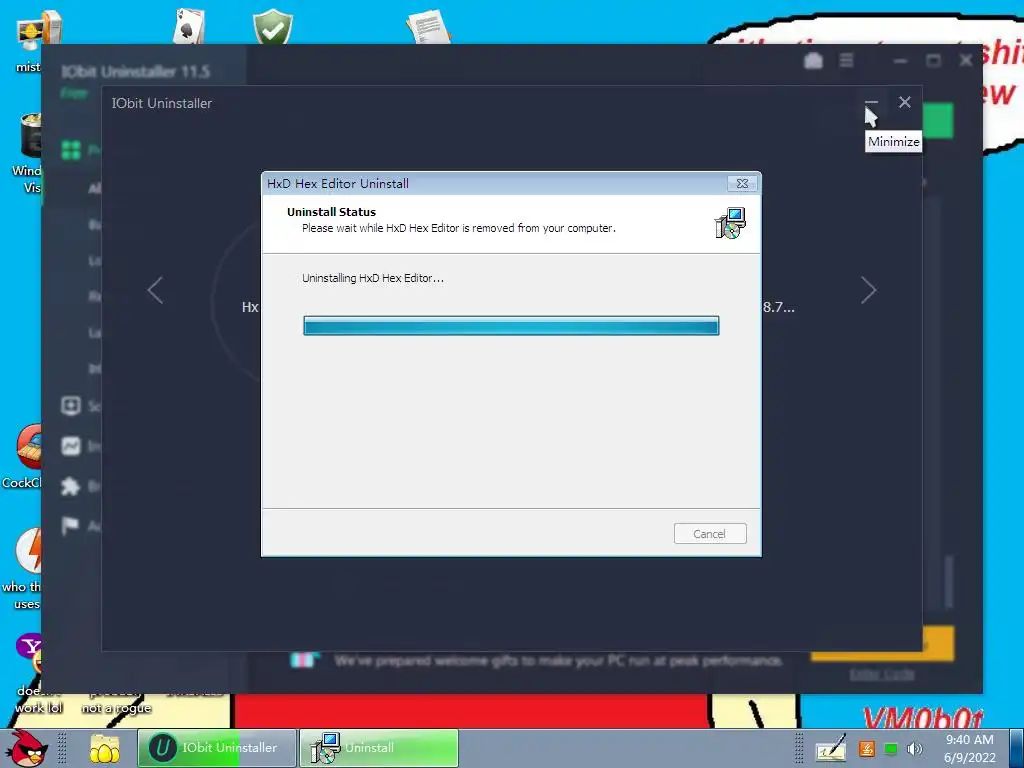Screen dimensions: 1024x768
Task: Open the egg folder icon on taskbar
Action: [104, 748]
